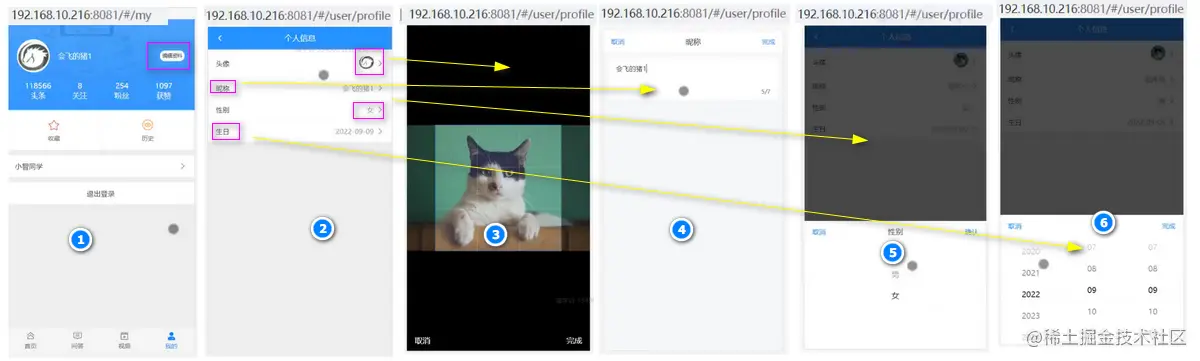Open the 性别 gender row in screen 2
The width and height of the screenshot is (1200, 361).
pyautogui.click(x=300, y=109)
